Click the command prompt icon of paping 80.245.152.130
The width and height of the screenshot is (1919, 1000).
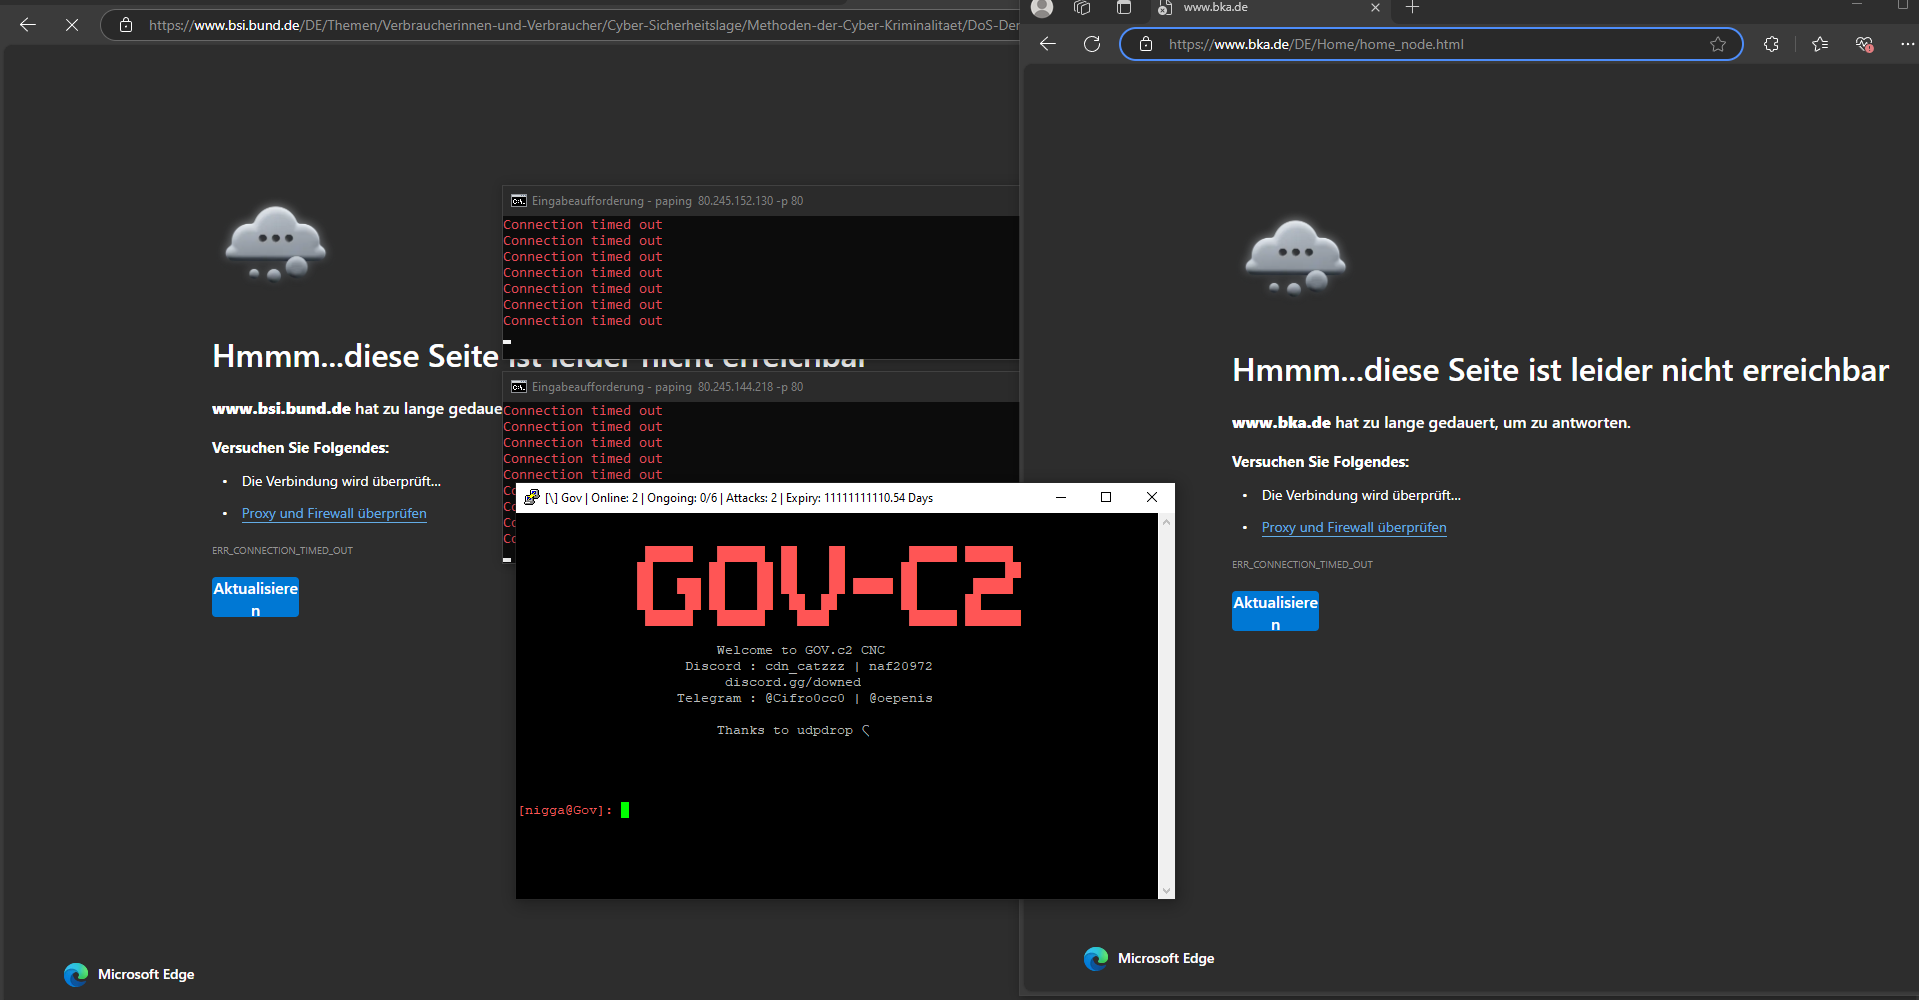click(x=518, y=201)
